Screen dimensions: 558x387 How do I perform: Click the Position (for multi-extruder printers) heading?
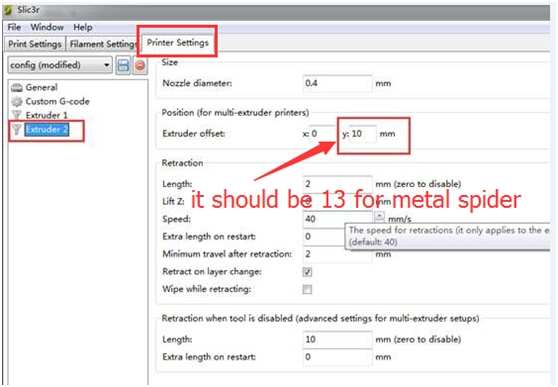click(x=235, y=113)
